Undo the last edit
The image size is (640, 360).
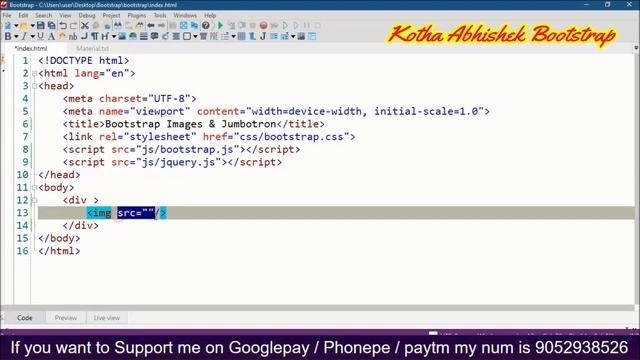click(x=63, y=25)
